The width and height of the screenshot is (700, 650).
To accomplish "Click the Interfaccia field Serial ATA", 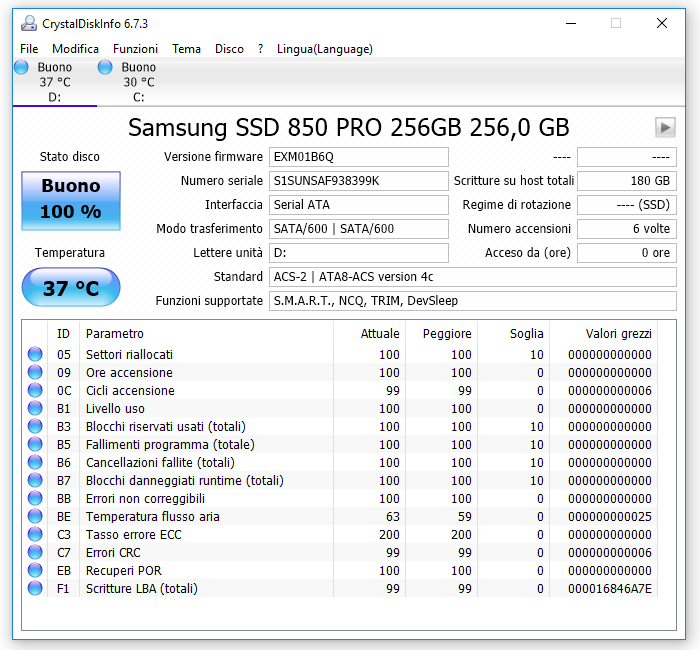I will click(358, 204).
